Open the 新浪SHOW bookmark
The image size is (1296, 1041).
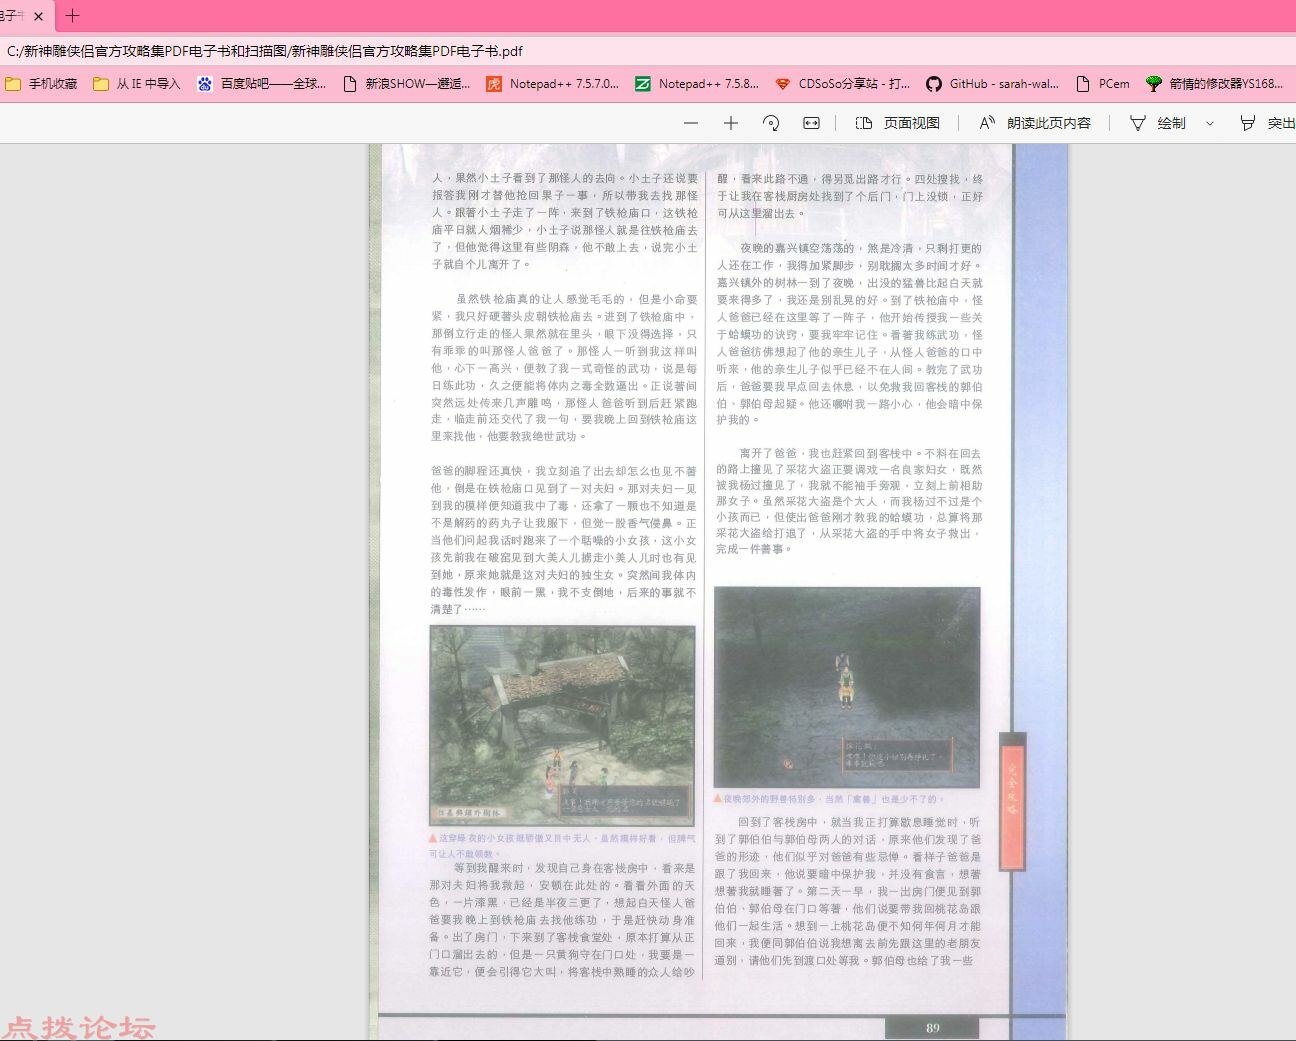coord(406,84)
